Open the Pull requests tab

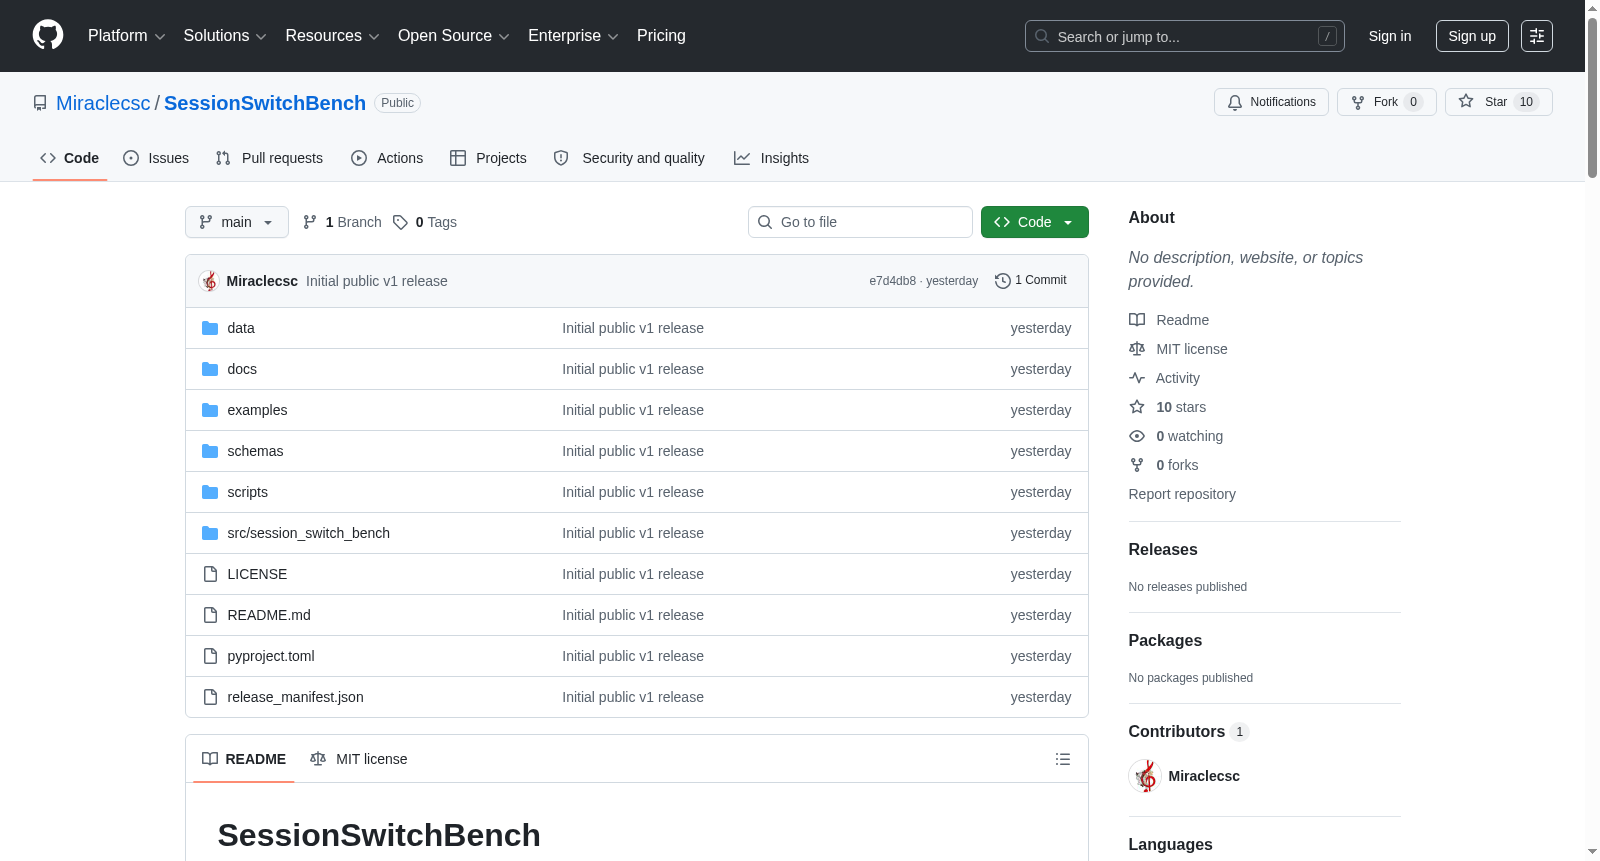pyautogui.click(x=269, y=158)
